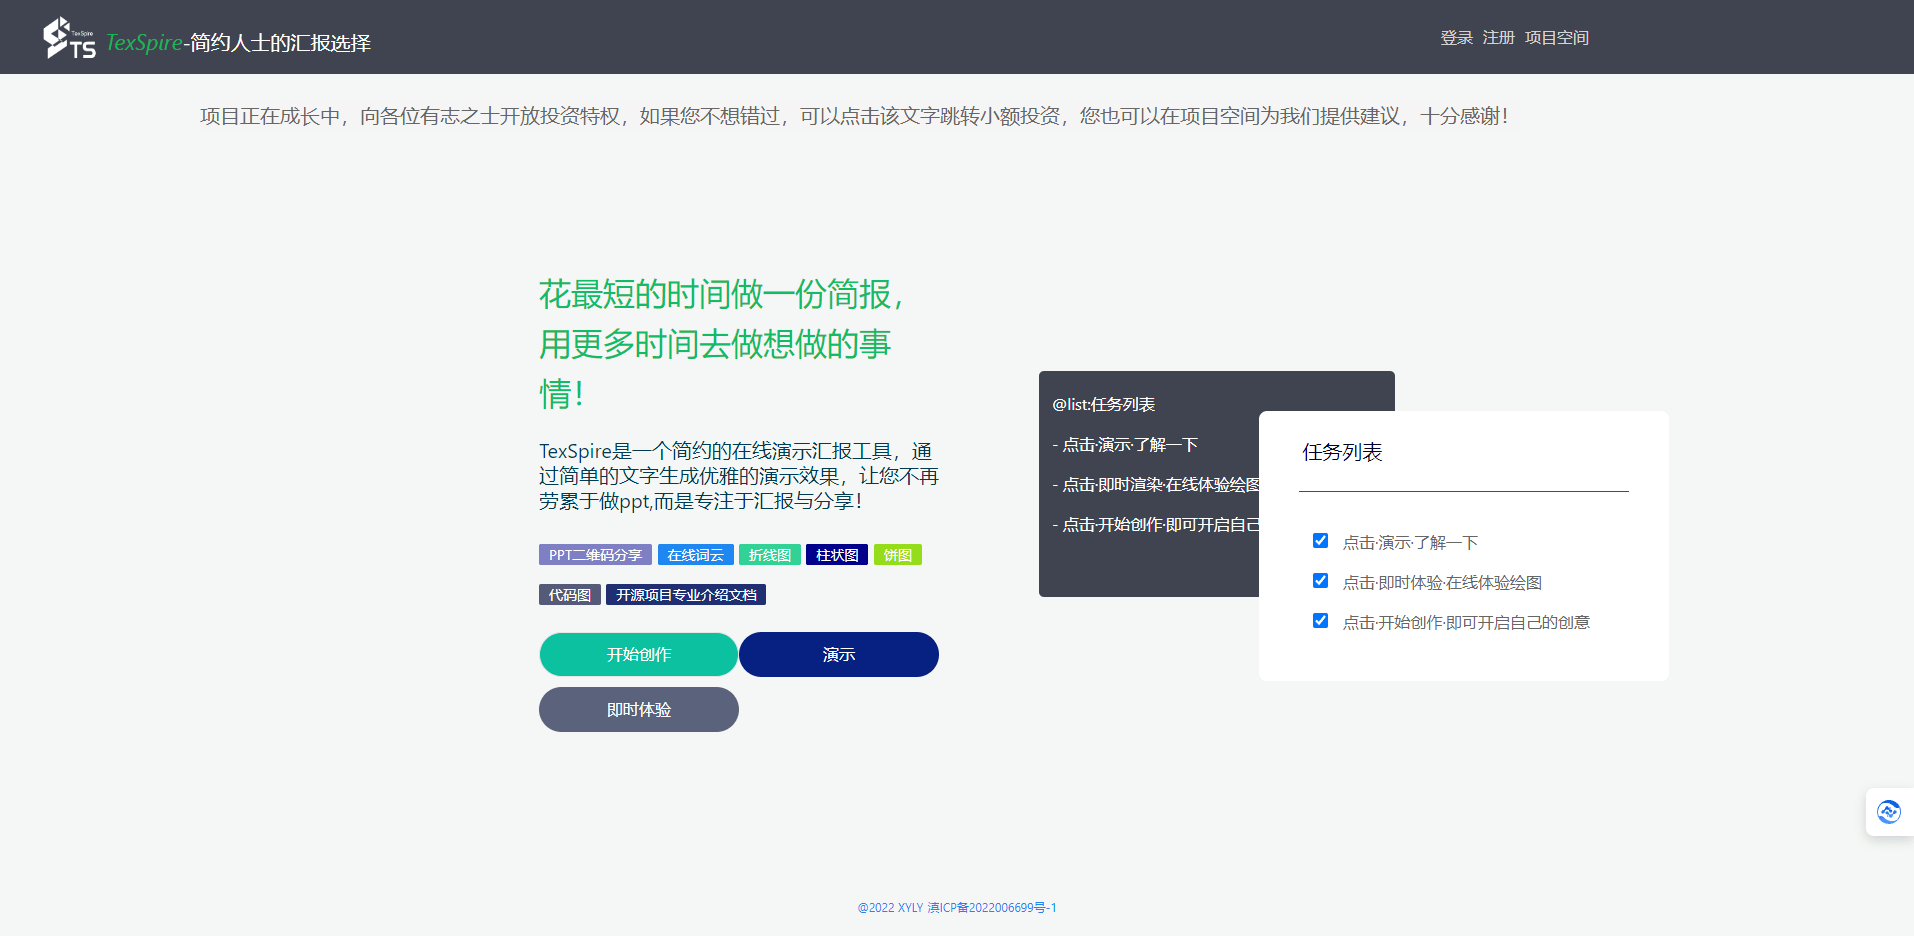This screenshot has width=1914, height=936.
Task: Select the 饼图 tag
Action: click(x=897, y=554)
